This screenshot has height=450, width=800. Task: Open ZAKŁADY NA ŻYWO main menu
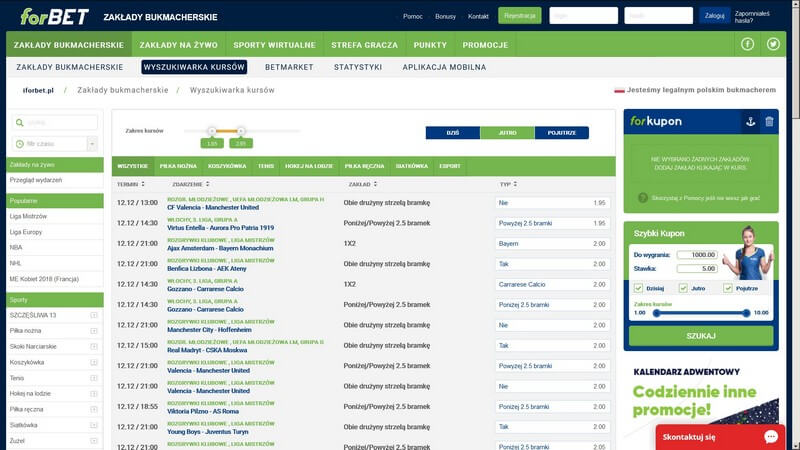click(x=179, y=45)
